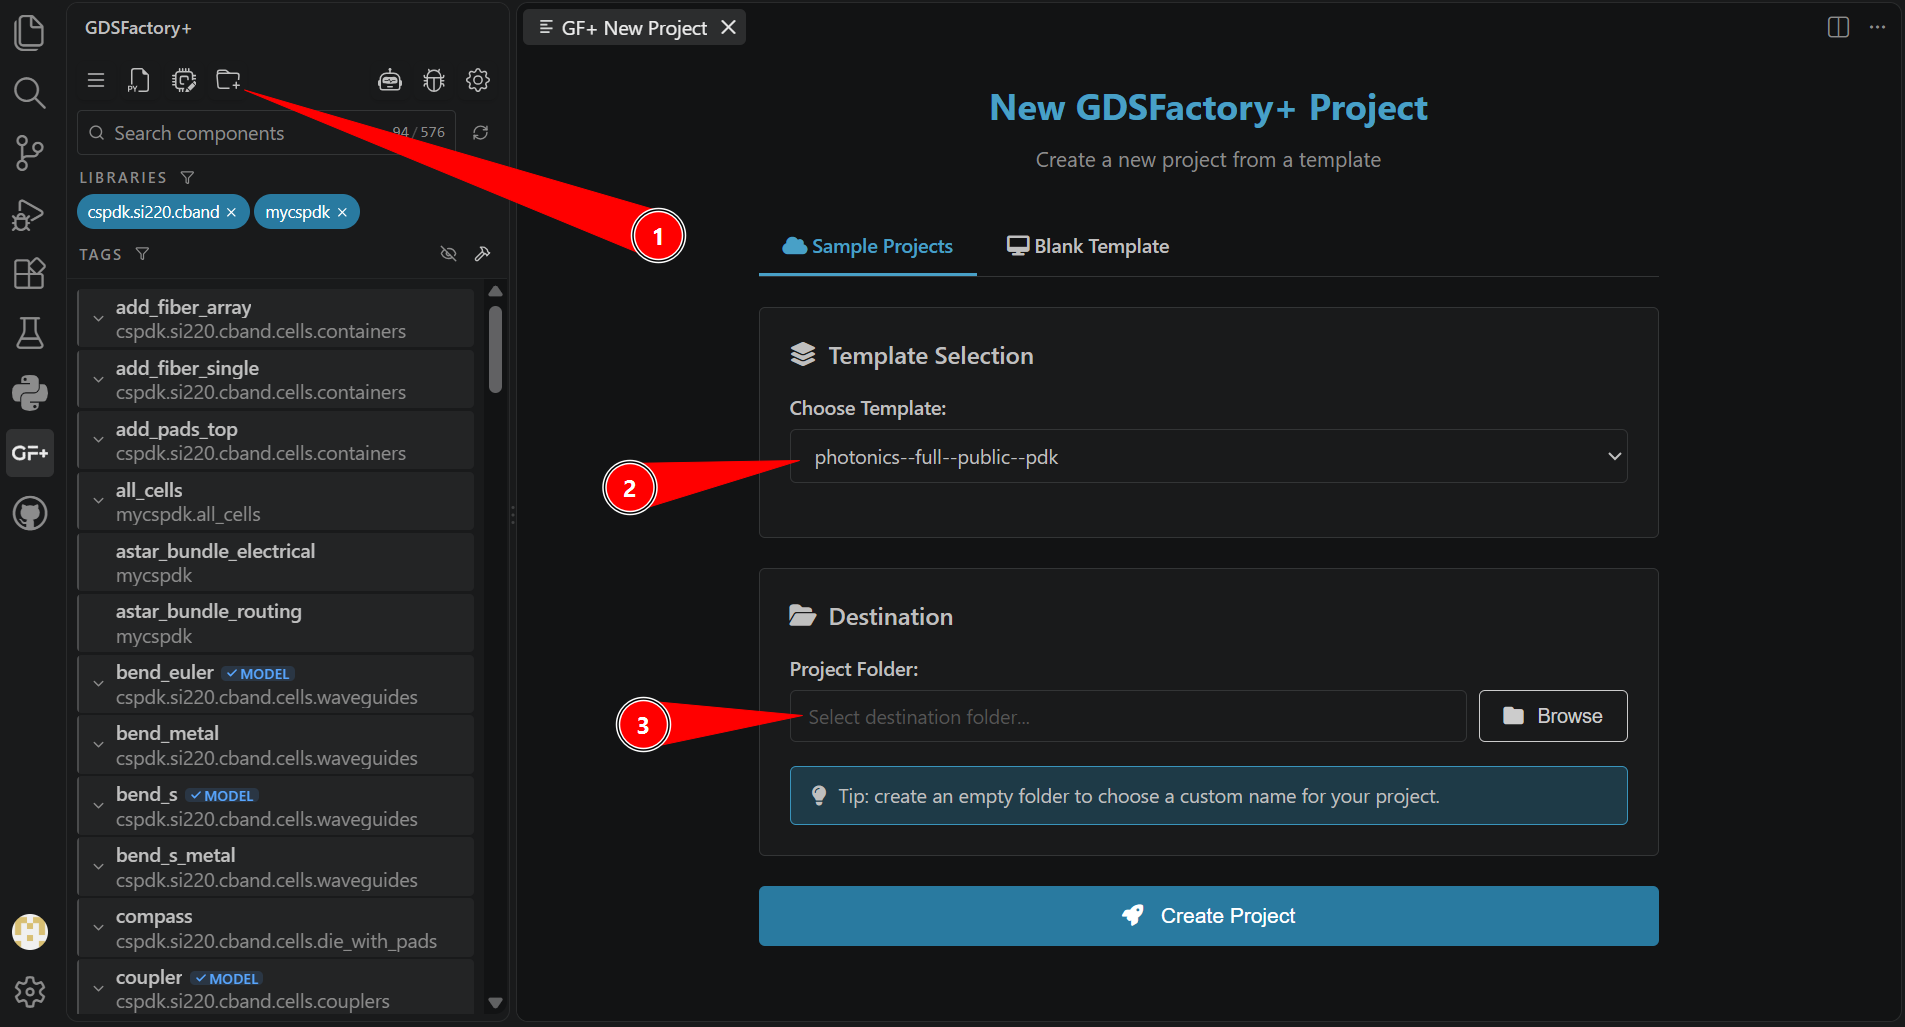The width and height of the screenshot is (1905, 1027).
Task: Open the GitHub view in activity bar
Action: (30, 513)
